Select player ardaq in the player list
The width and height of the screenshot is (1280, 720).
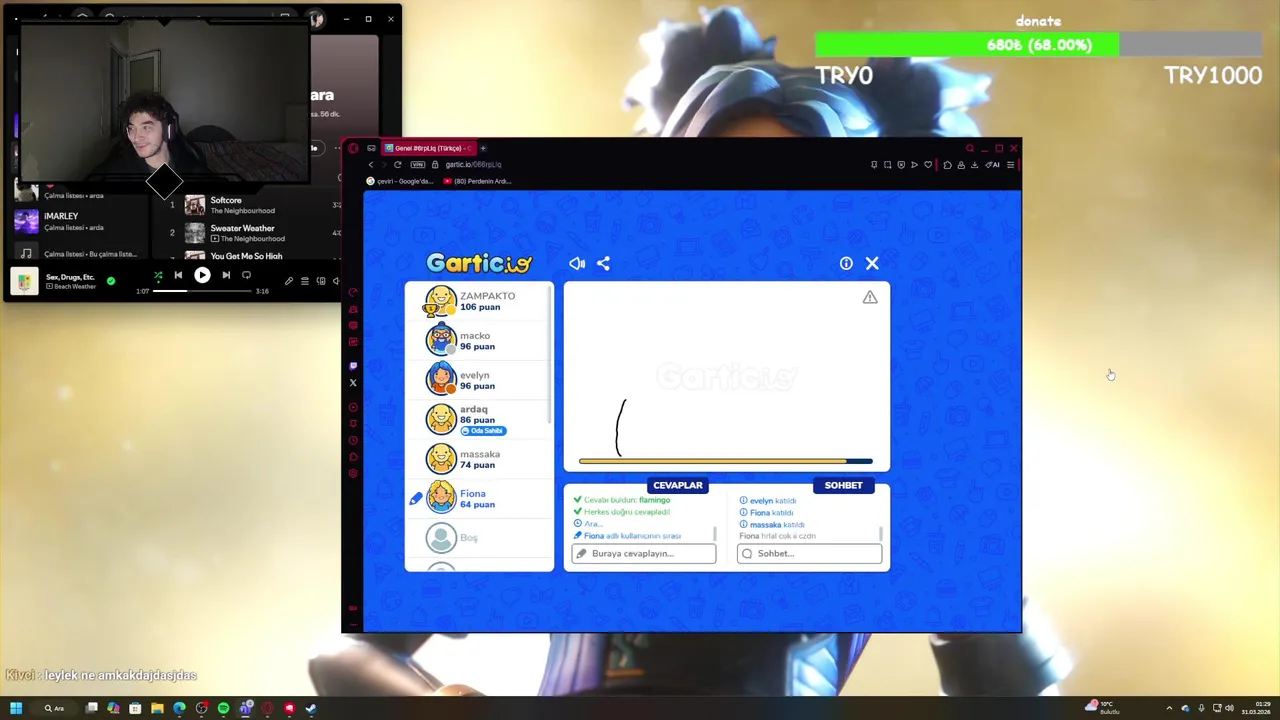(x=478, y=419)
